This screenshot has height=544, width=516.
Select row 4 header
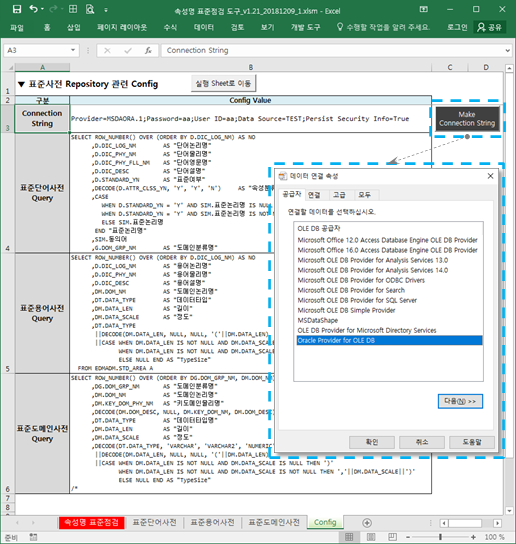[x=8, y=193]
